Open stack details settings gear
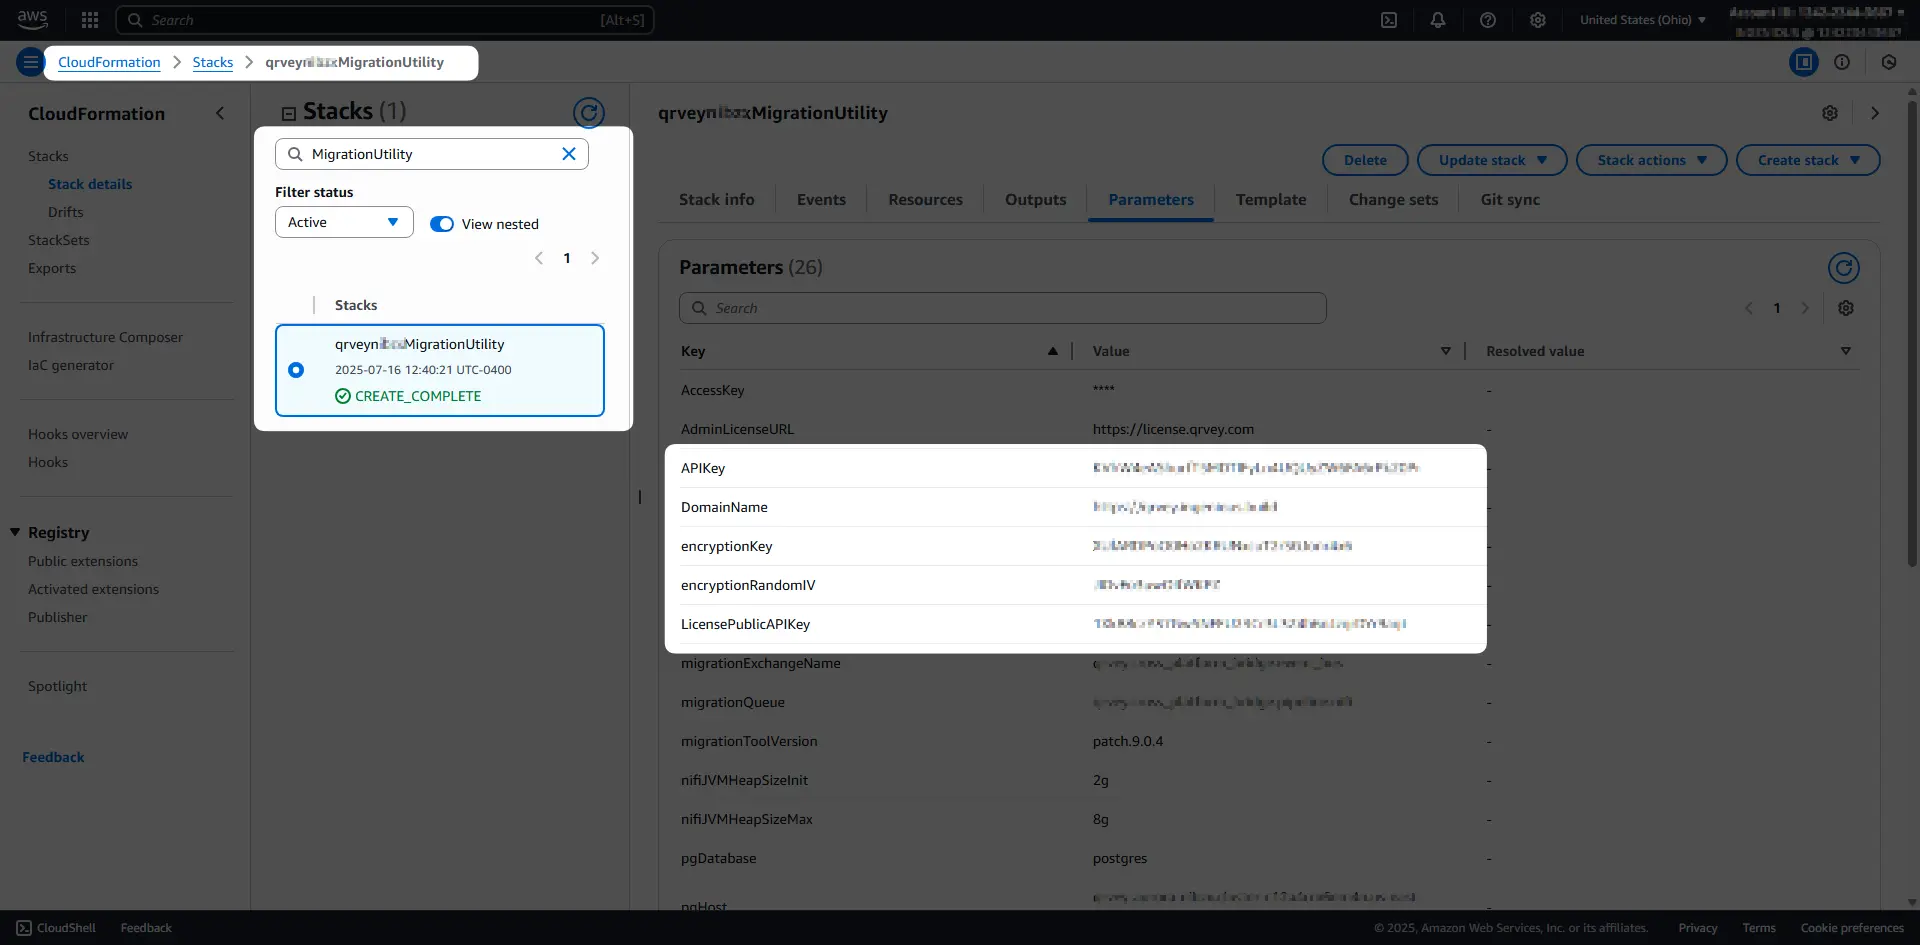The height and width of the screenshot is (945, 1920). (1830, 113)
